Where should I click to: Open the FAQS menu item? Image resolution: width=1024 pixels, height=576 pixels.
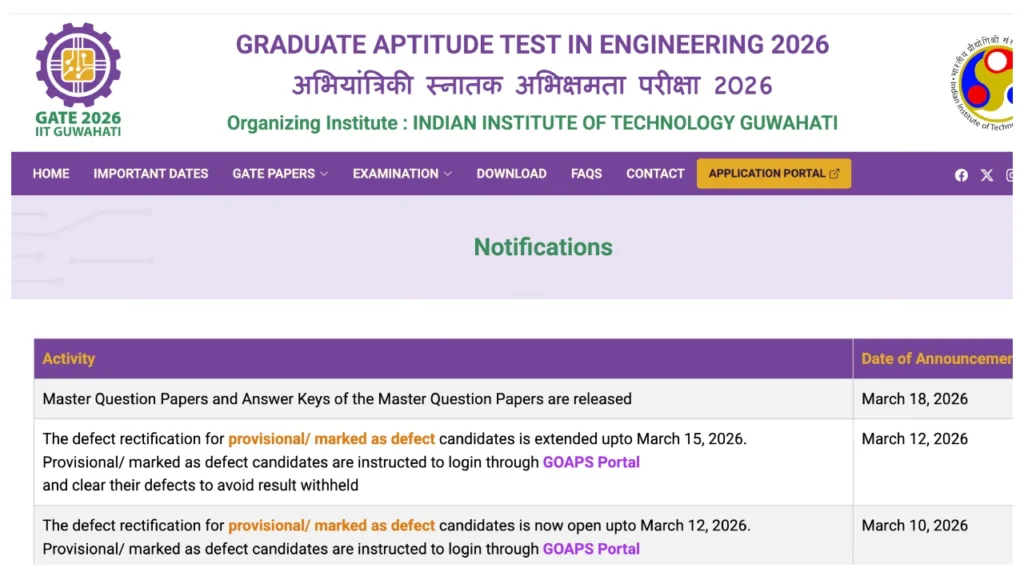click(586, 173)
